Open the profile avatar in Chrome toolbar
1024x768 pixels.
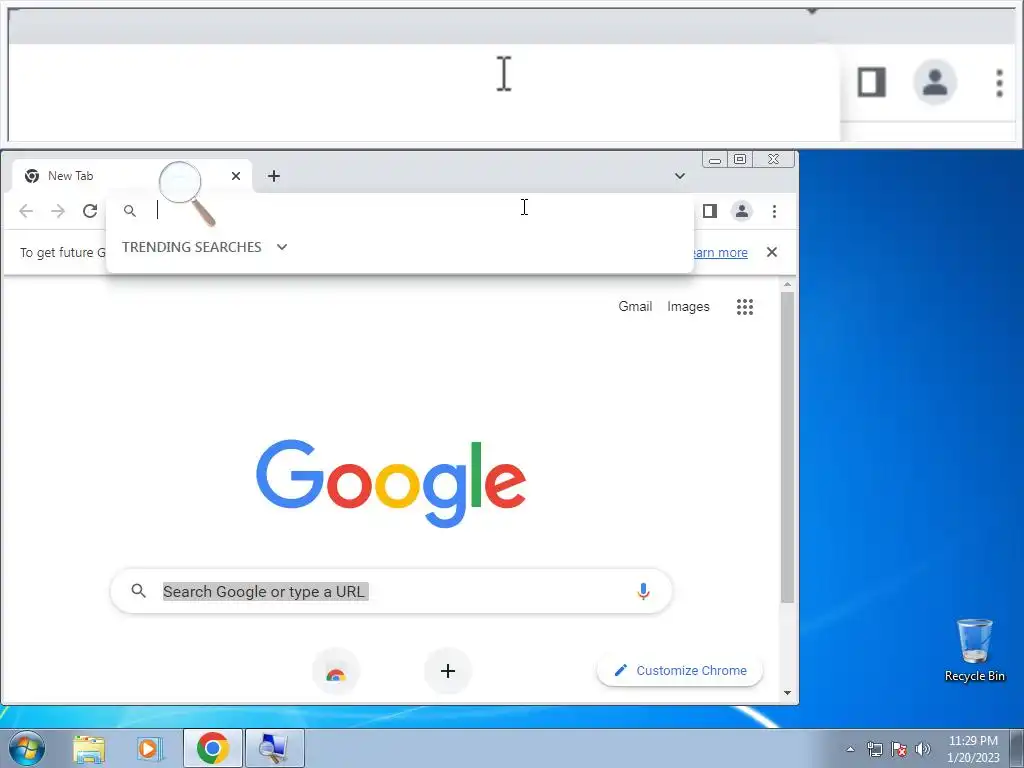[x=742, y=211]
